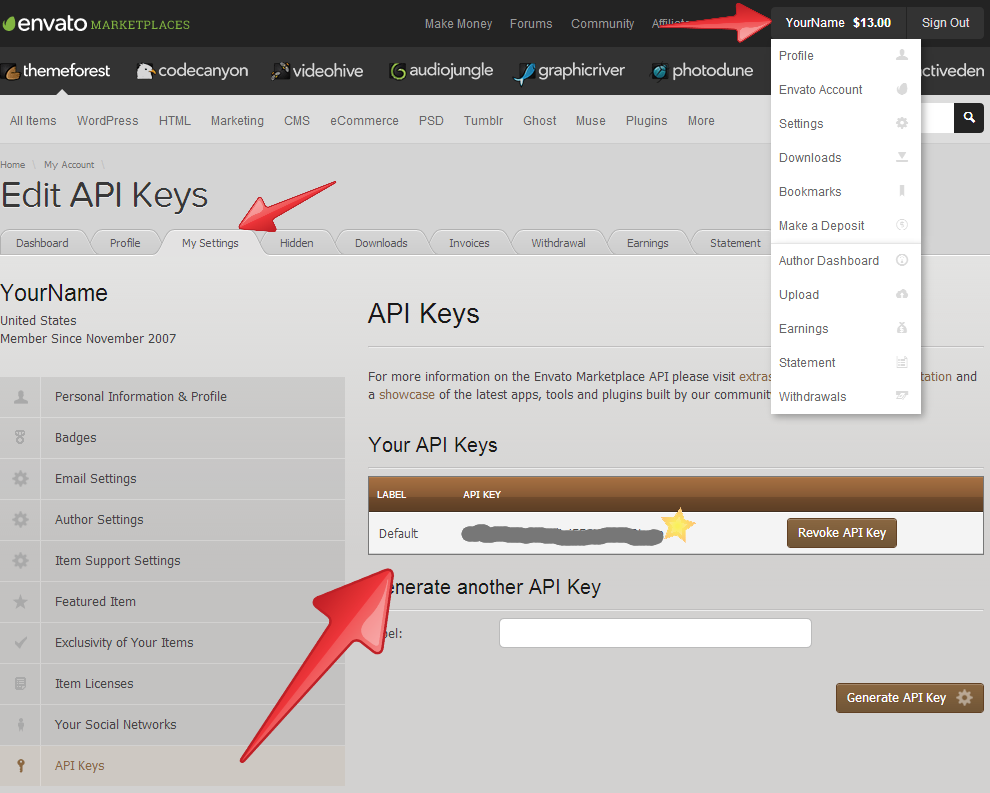The width and height of the screenshot is (990, 793).
Task: Go to the Invoices tab
Action: [469, 243]
